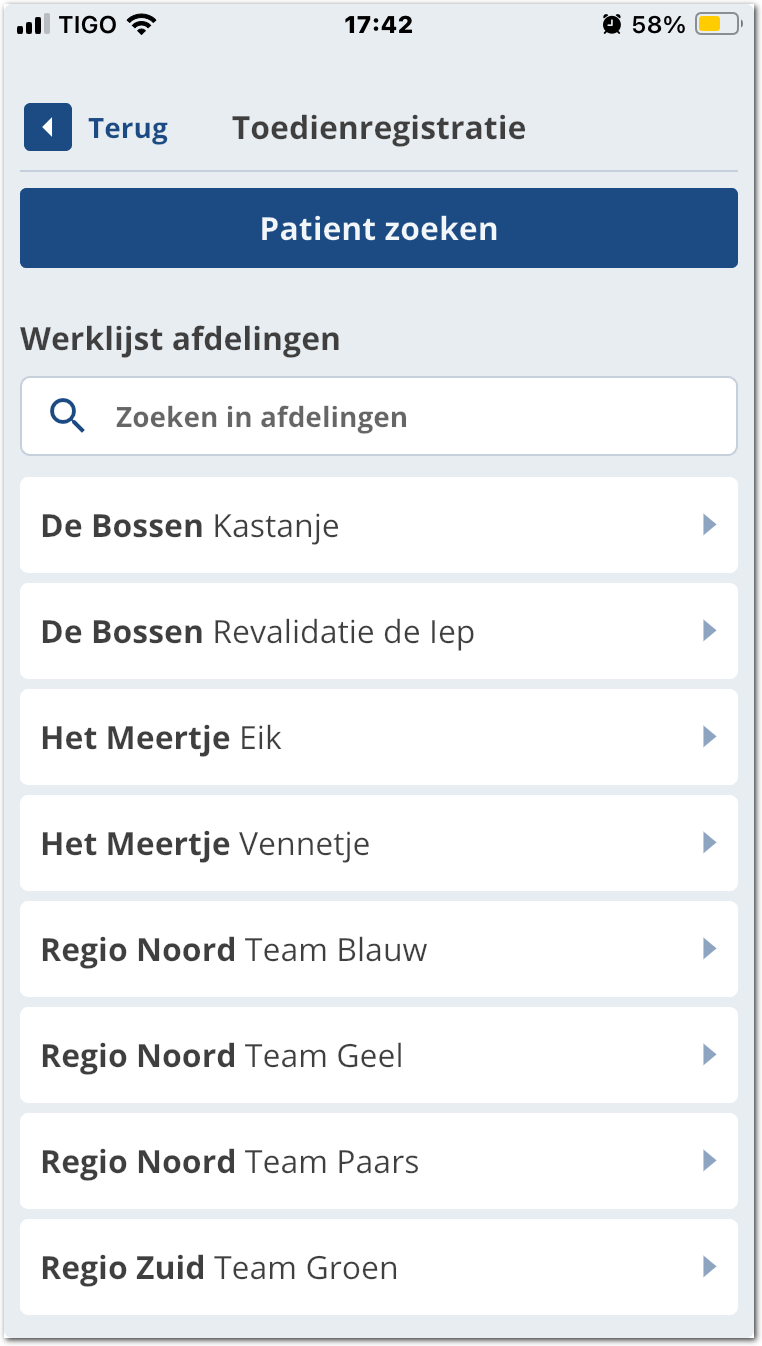The height and width of the screenshot is (1346, 762).
Task: Go back via the Terug link
Action: [x=128, y=128]
